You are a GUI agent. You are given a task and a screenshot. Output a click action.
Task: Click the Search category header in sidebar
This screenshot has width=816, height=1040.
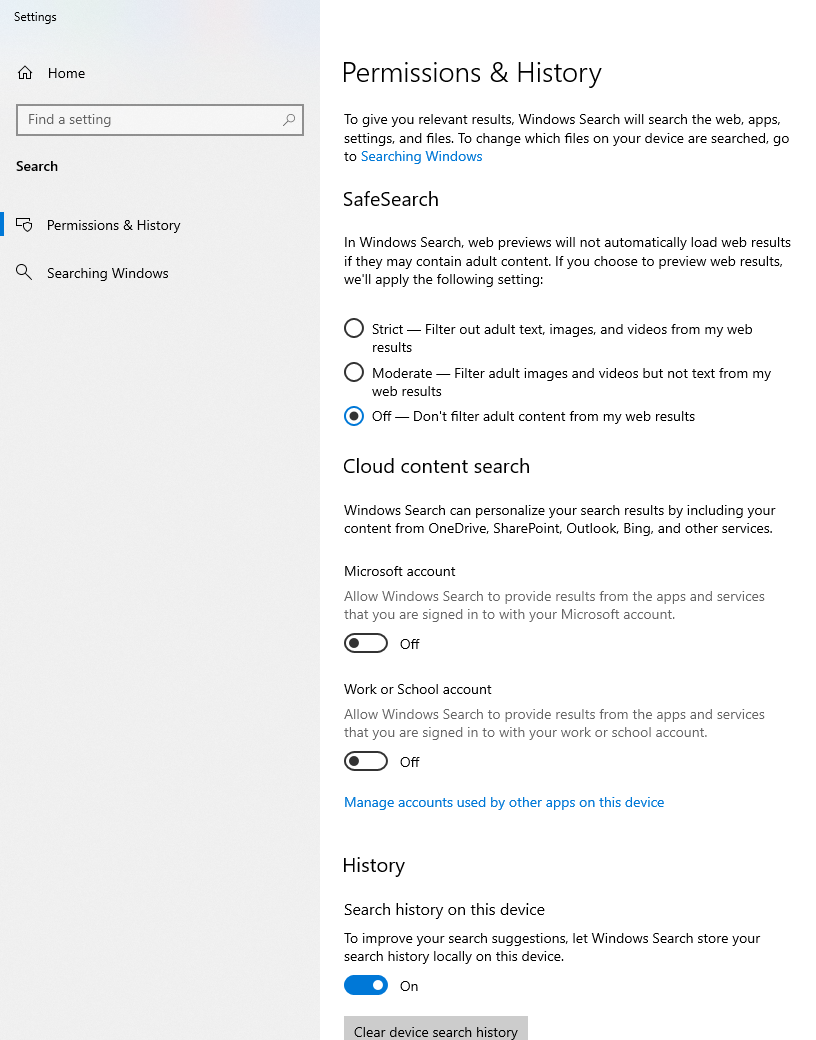tap(37, 166)
